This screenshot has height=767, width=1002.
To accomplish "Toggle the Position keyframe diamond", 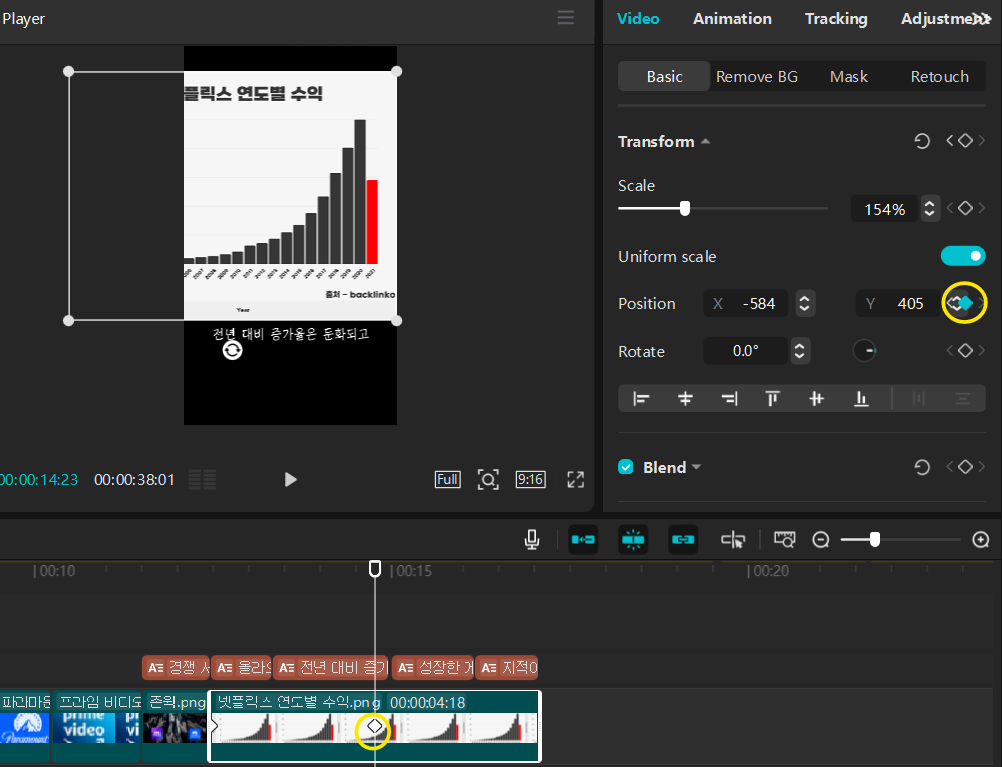I will pos(965,303).
